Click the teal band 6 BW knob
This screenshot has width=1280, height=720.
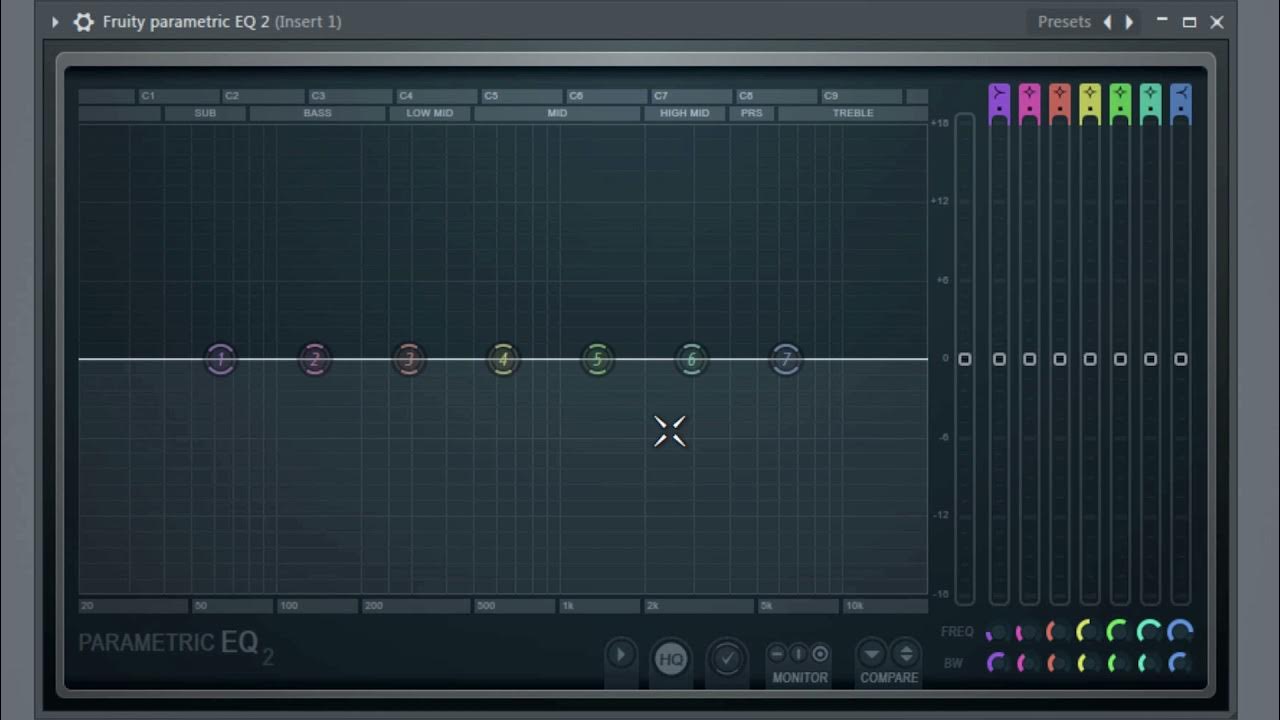point(1150,663)
